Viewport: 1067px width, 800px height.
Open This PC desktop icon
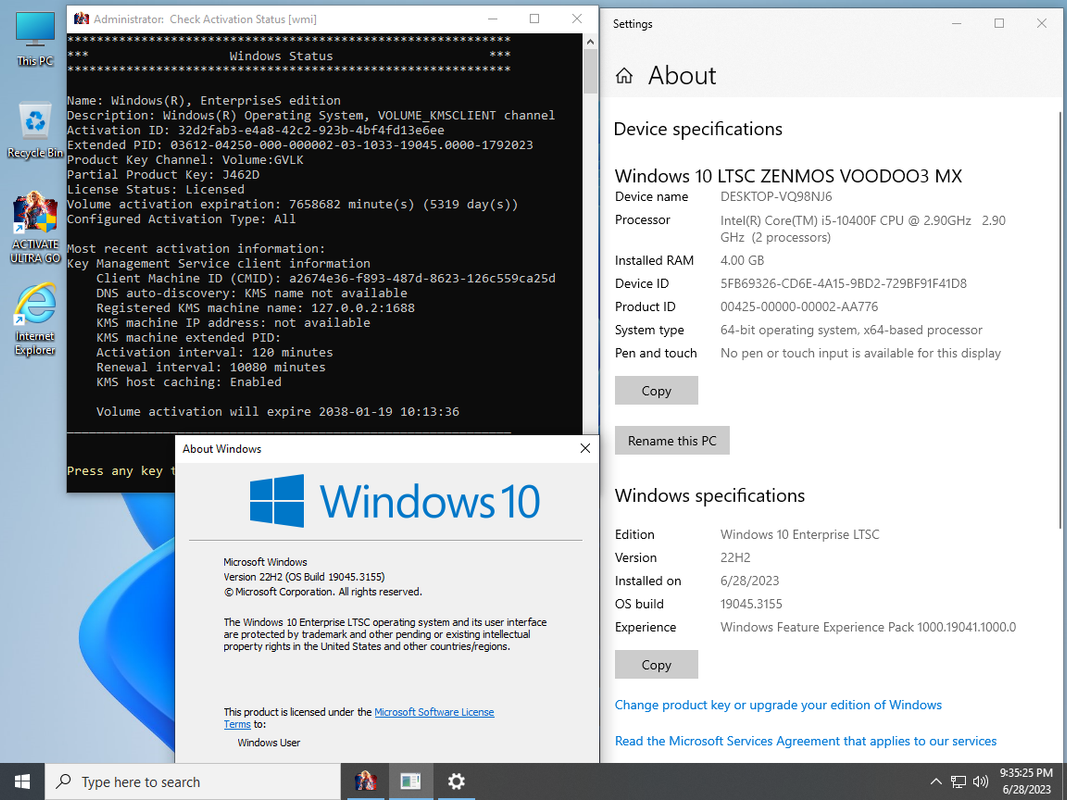[35, 39]
